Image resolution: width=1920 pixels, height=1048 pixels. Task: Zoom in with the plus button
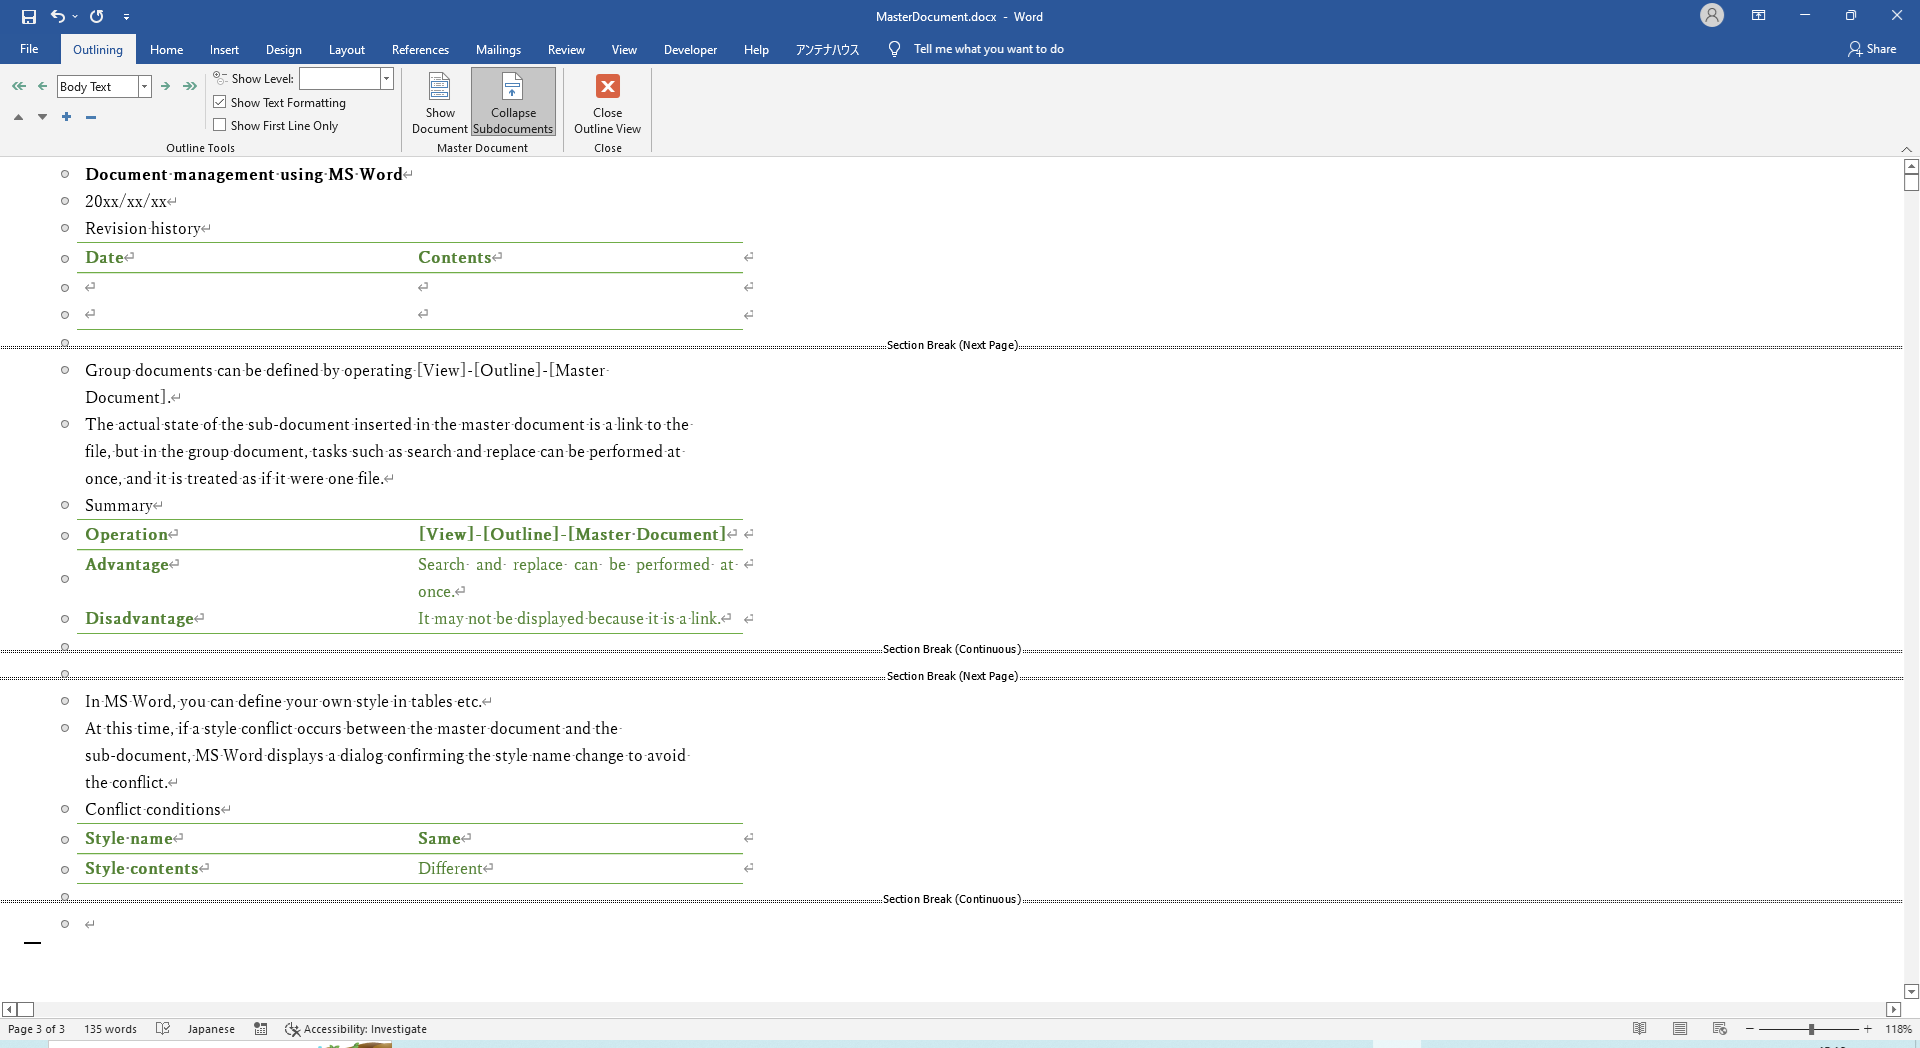point(1867,1029)
